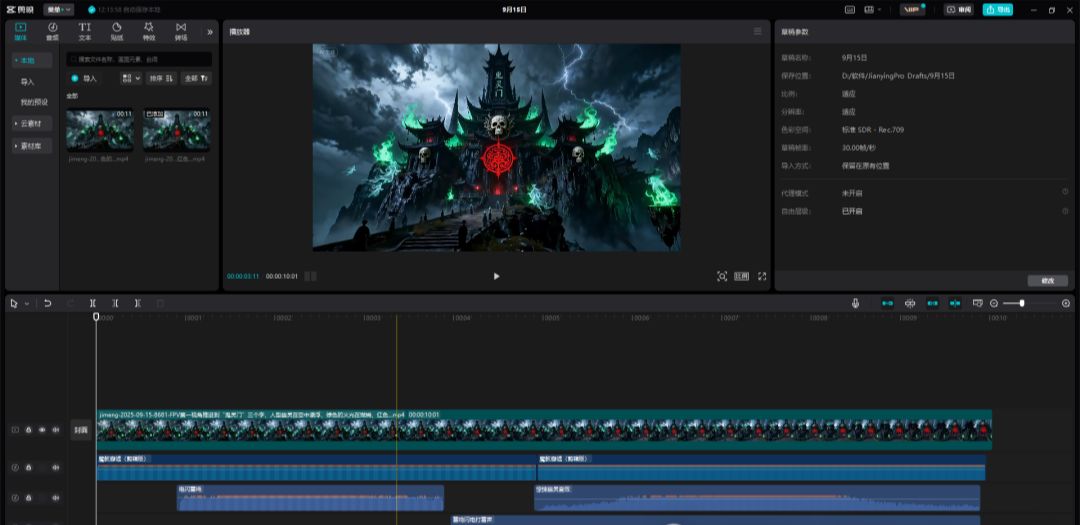Click the microphone record voiceover icon
The image size is (1080, 525).
point(855,303)
